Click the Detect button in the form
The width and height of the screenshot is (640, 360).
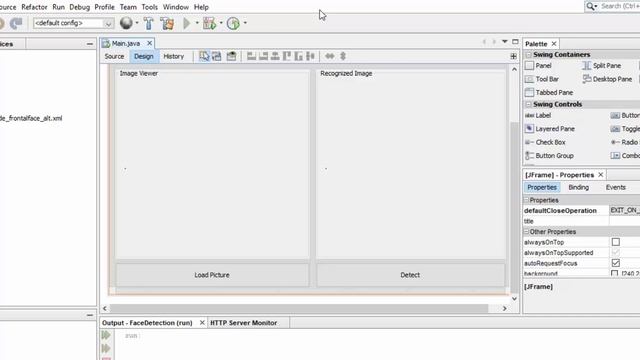click(410, 275)
